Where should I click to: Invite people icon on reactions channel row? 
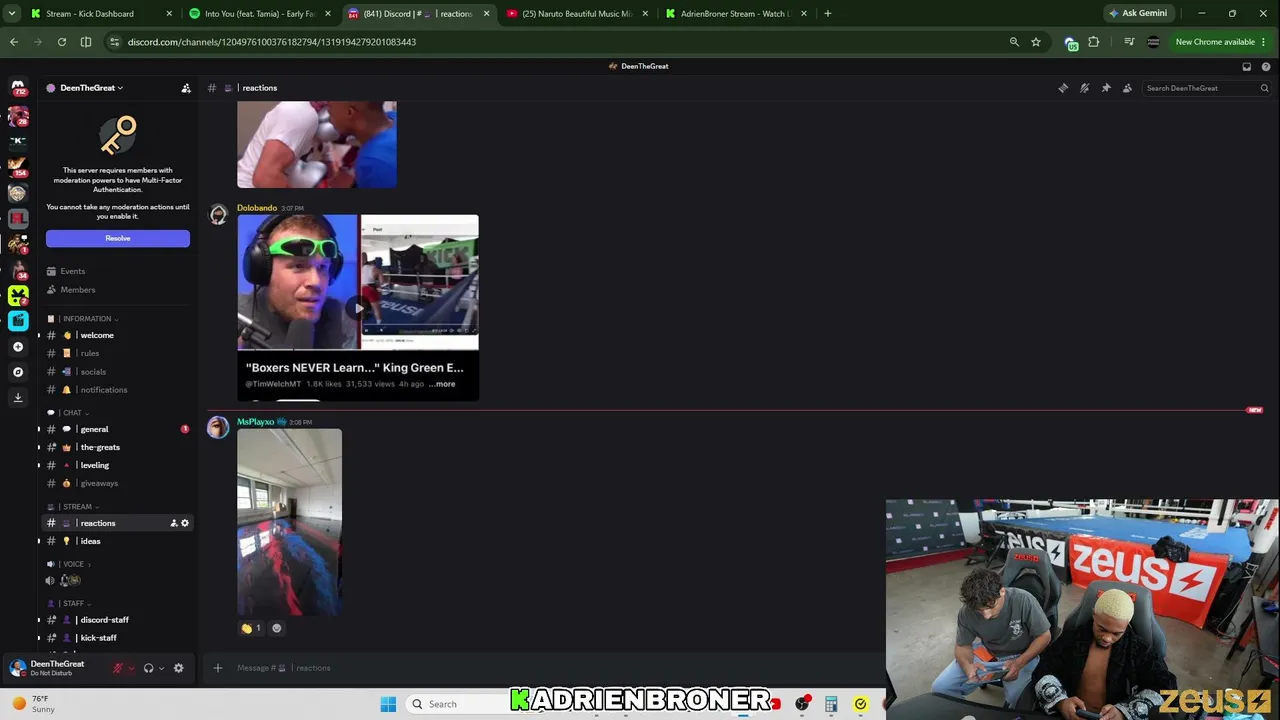coord(174,523)
